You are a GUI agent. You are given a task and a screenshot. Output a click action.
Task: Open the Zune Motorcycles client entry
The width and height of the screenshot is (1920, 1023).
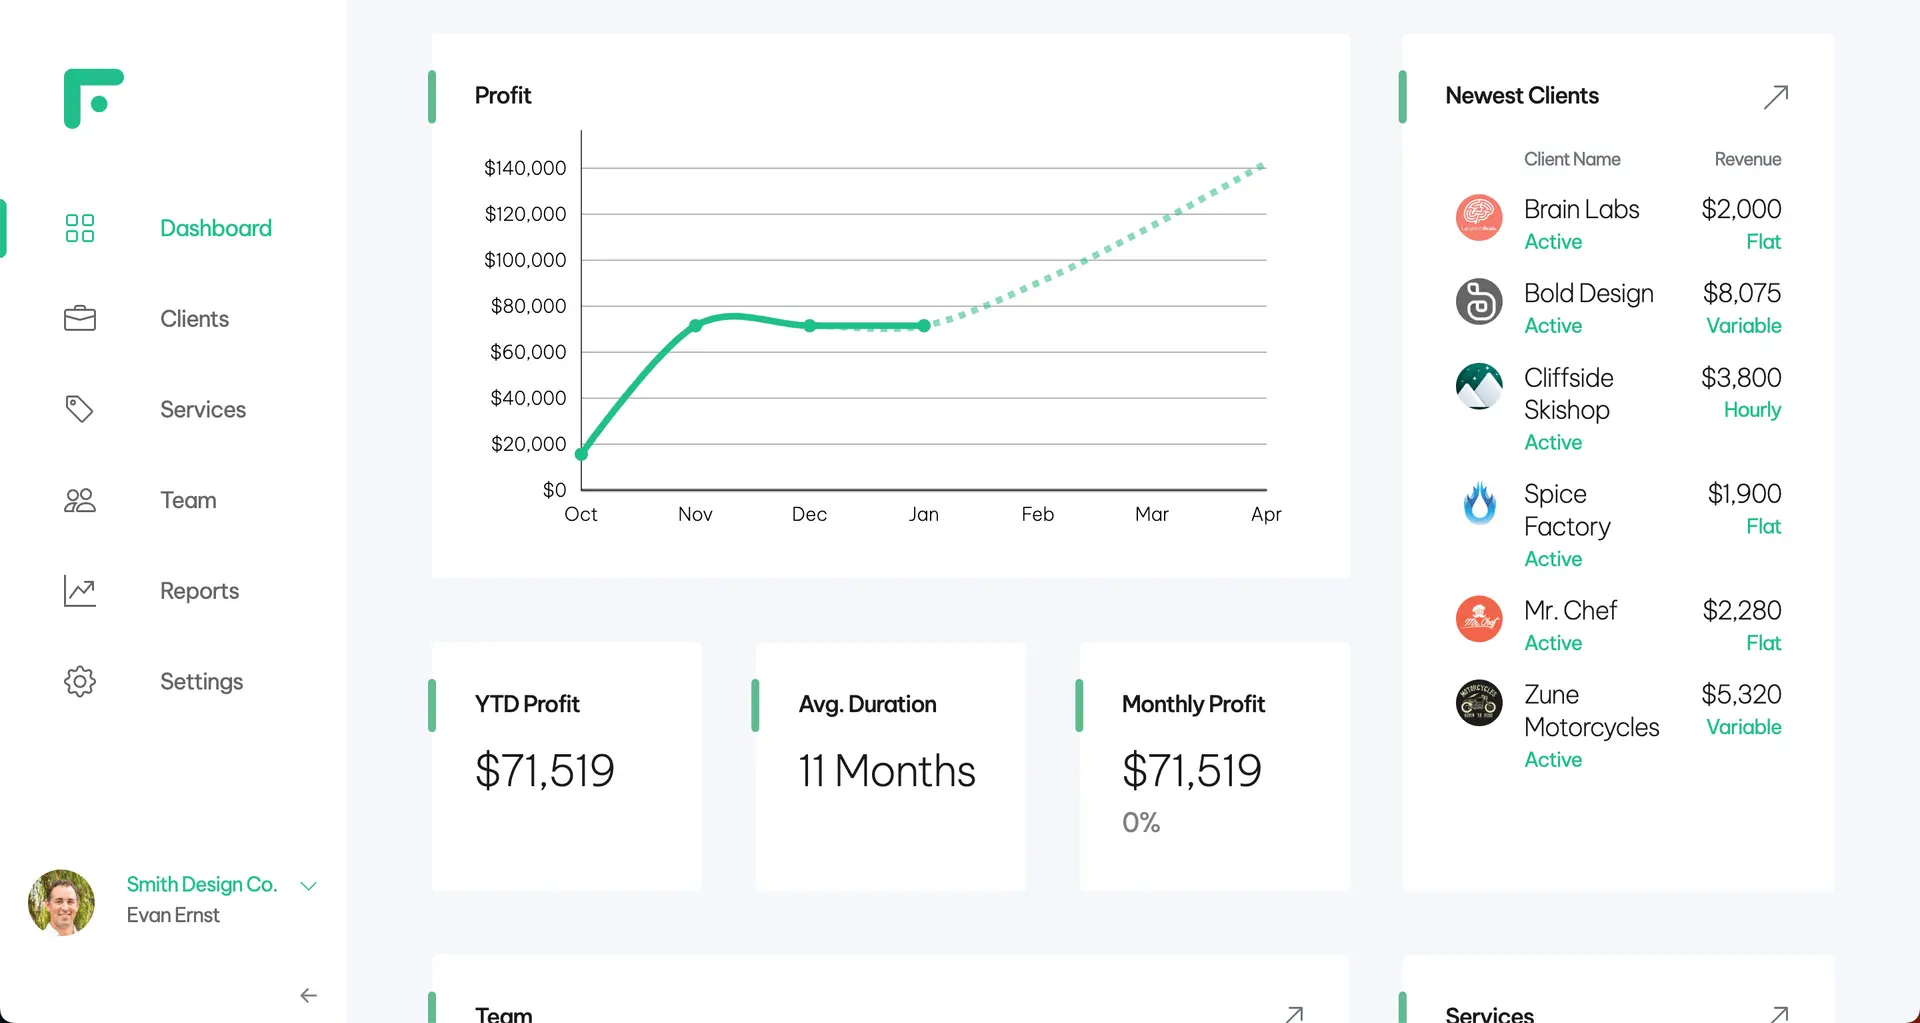[x=1590, y=711]
